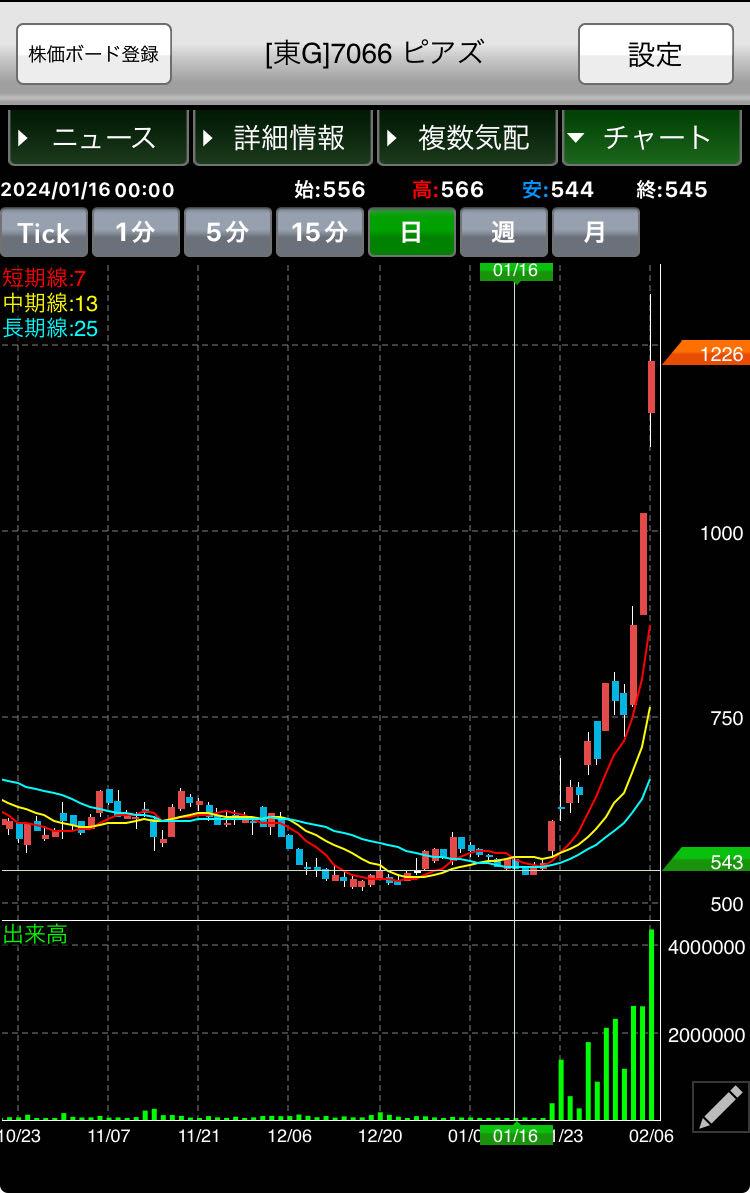Tap the 01/16 date label on bottom axis
This screenshot has height=1193, width=750.
515,1135
